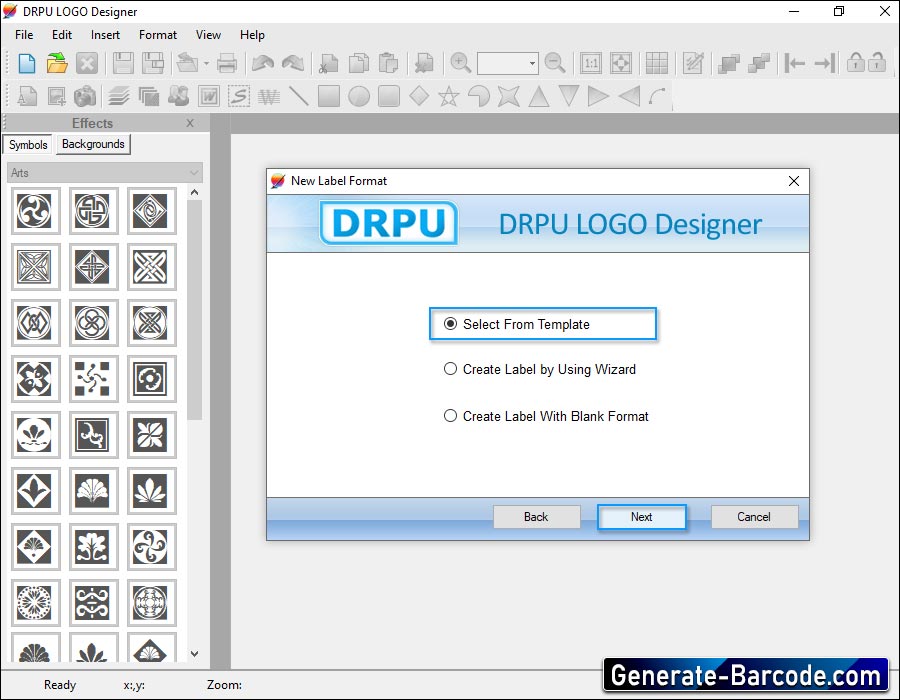
Task: Click the Copy icon in toolbar
Action: (359, 63)
